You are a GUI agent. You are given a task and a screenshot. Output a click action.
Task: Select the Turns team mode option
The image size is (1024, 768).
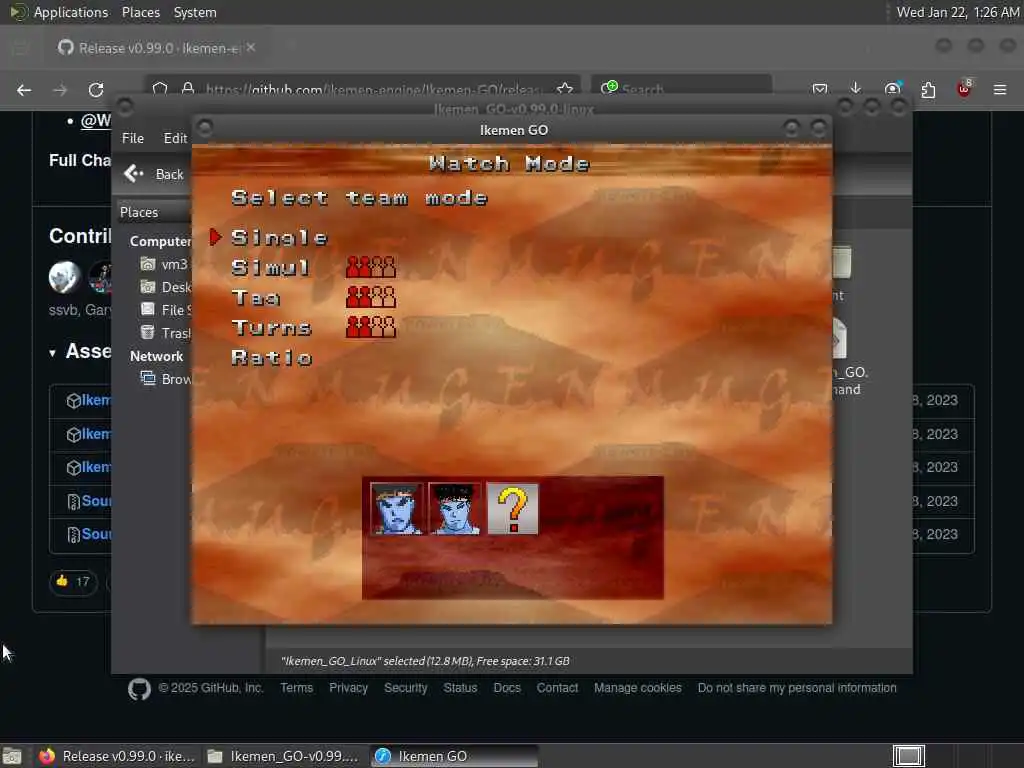(x=272, y=327)
